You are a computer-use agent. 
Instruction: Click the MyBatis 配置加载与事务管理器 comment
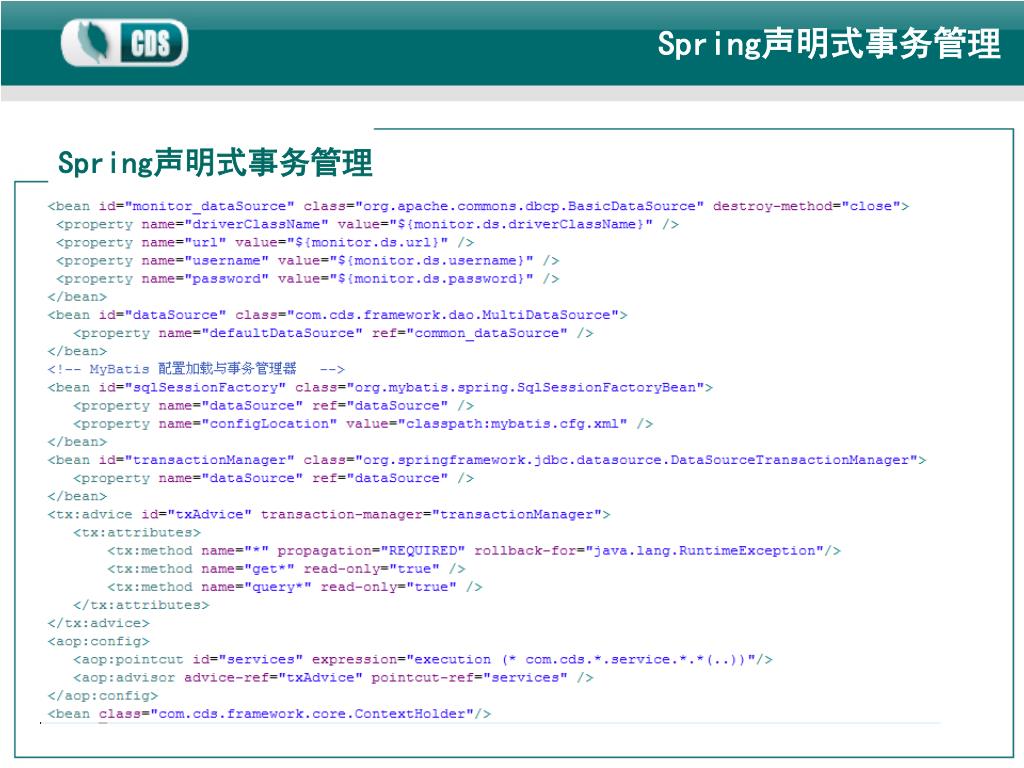[x=196, y=369]
